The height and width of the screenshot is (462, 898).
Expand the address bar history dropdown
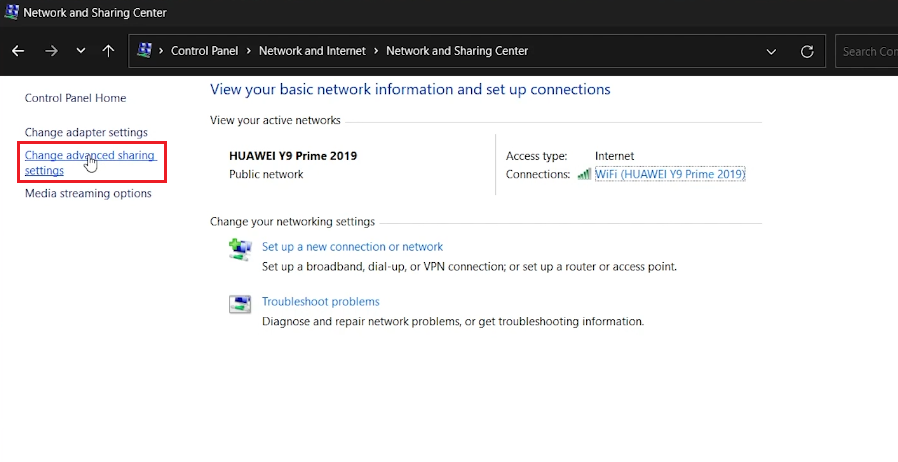(x=771, y=51)
